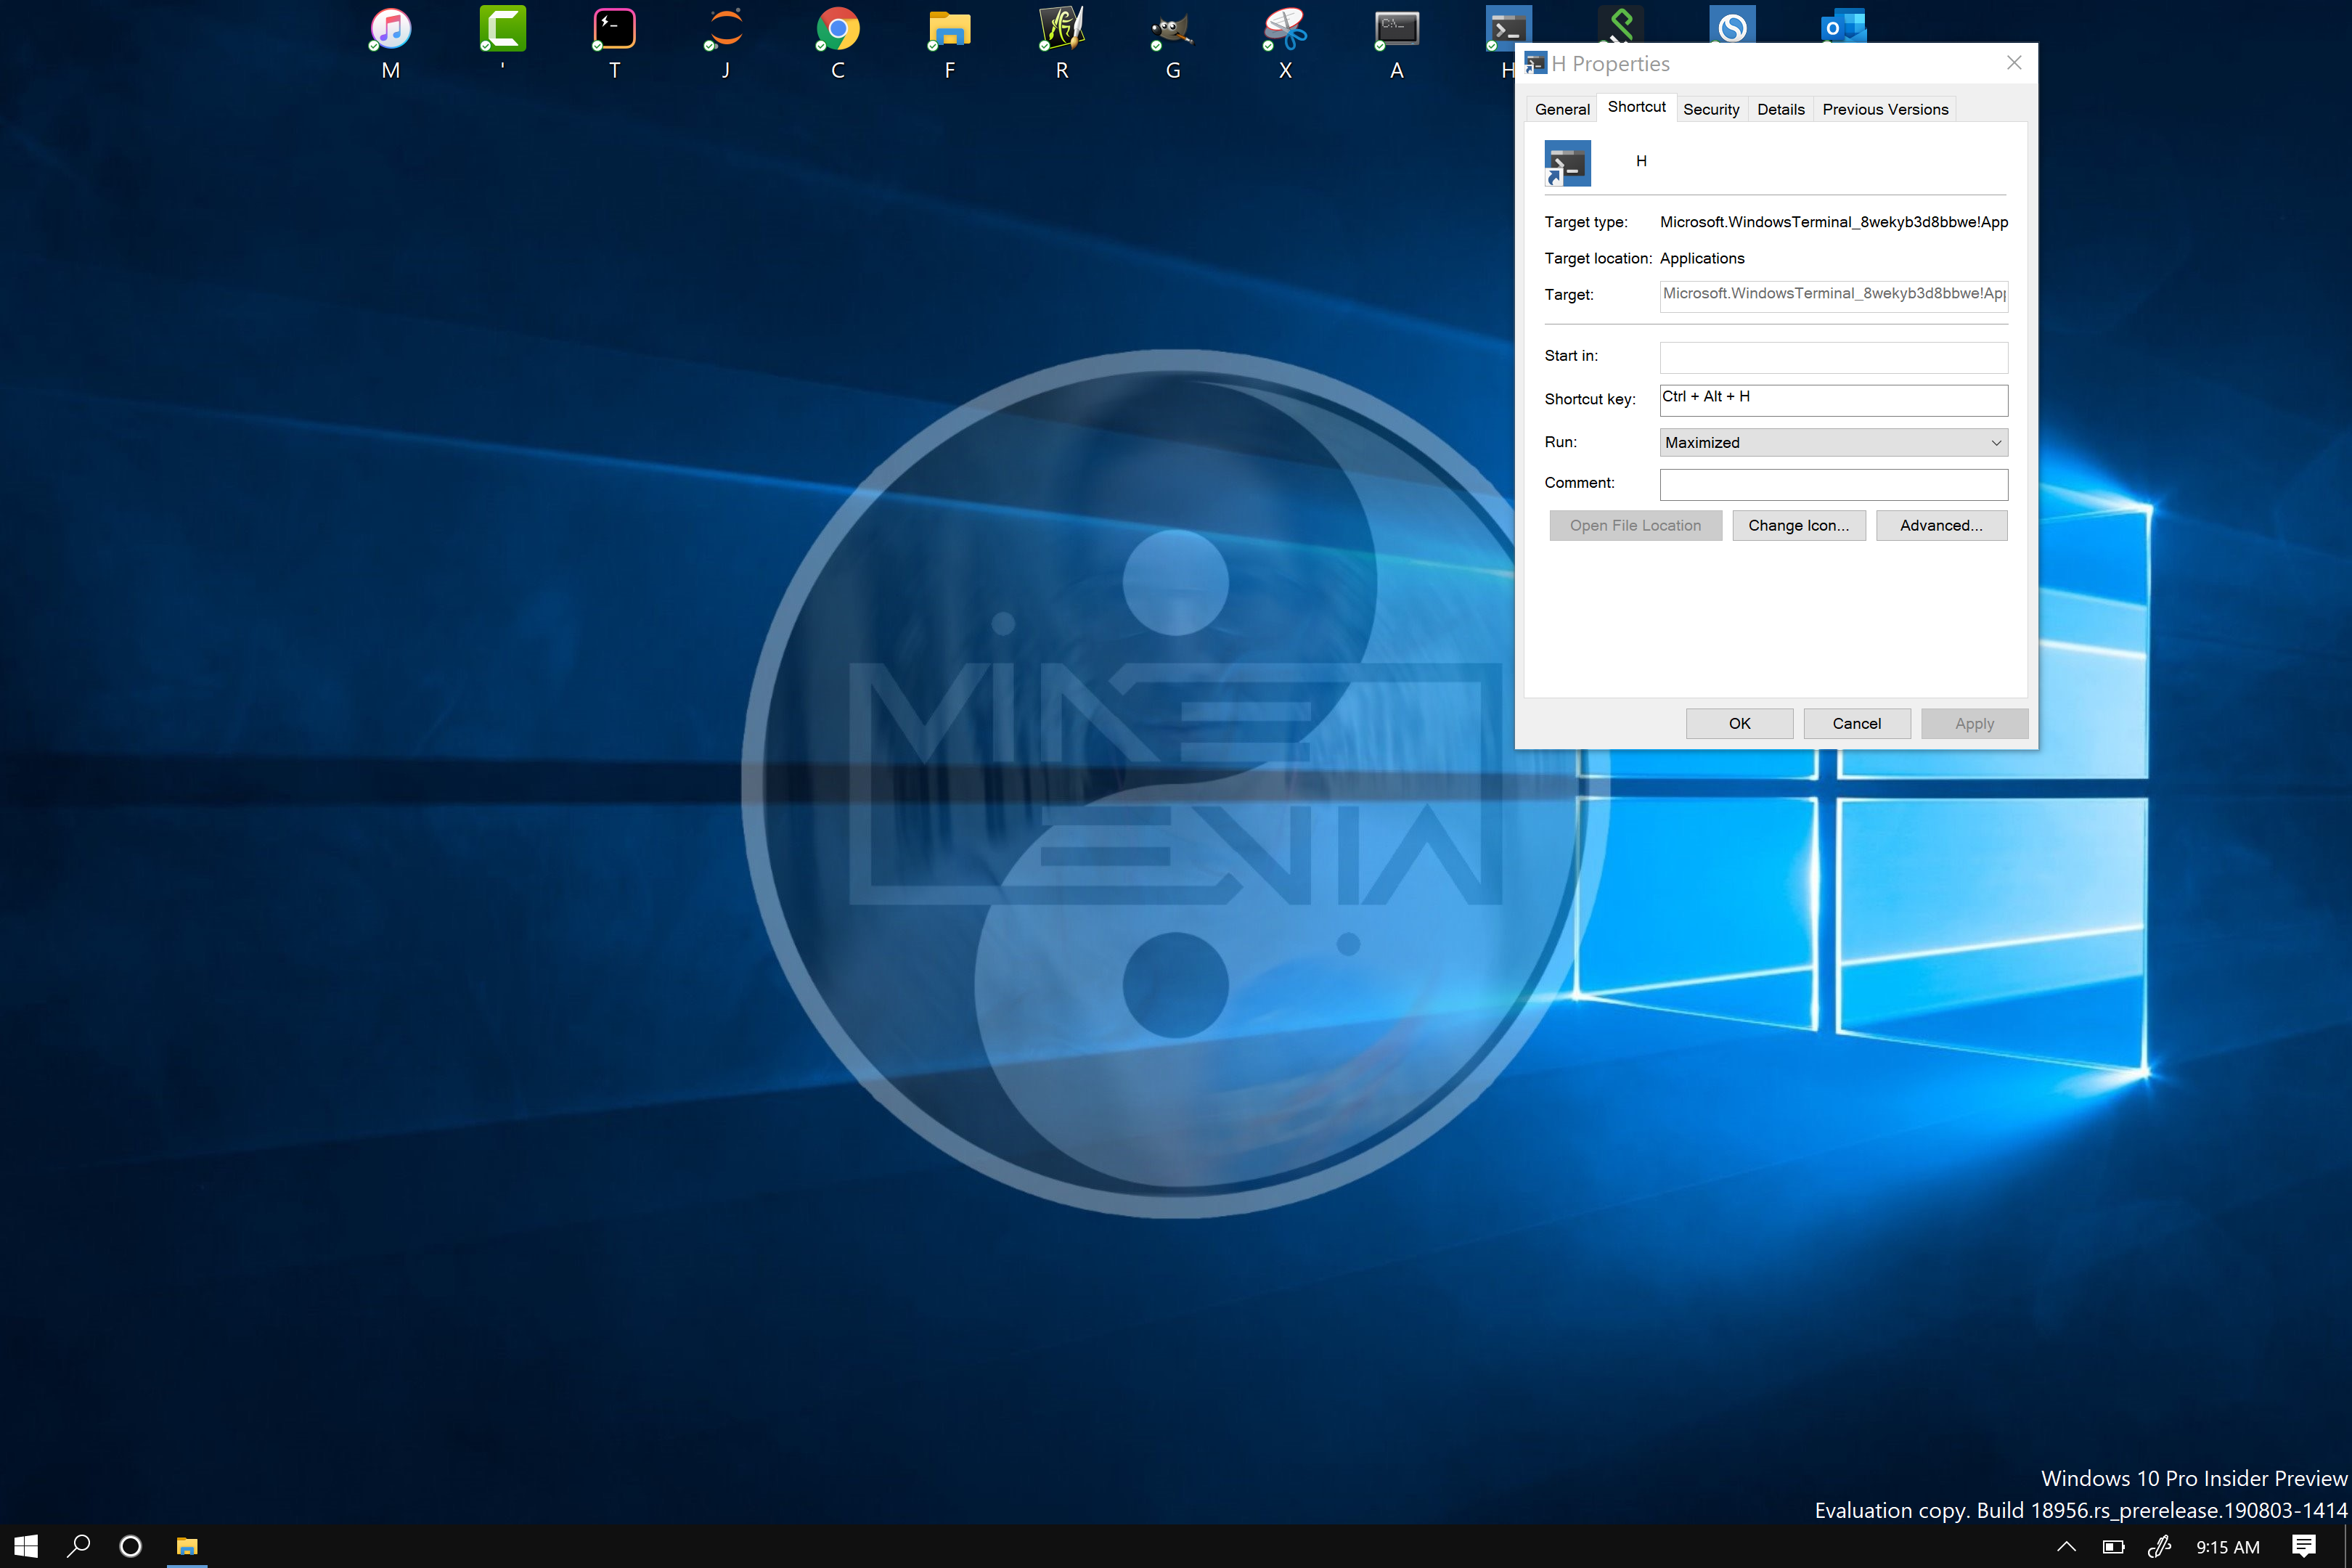Viewport: 2352px width, 1568px height.
Task: Launch Camtasia from the desktop
Action: tap(502, 30)
